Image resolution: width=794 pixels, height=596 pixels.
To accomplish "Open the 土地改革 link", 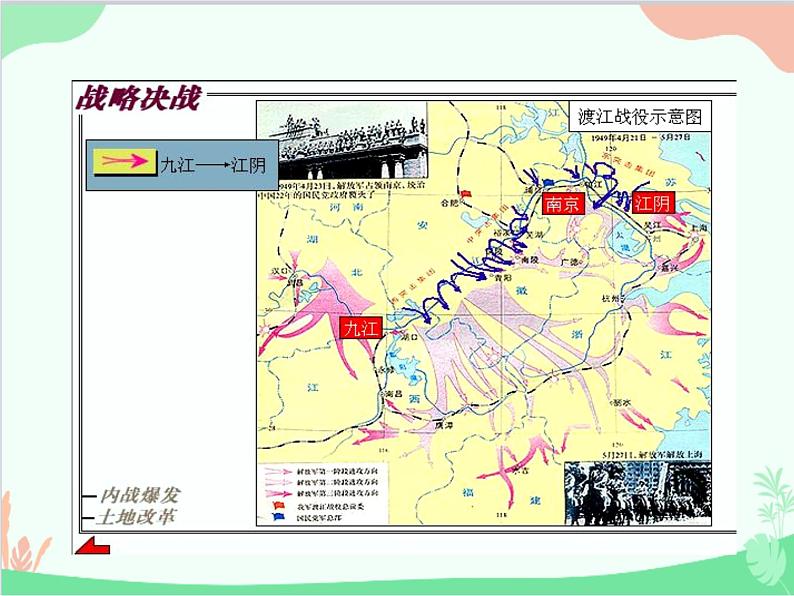I will point(136,517).
